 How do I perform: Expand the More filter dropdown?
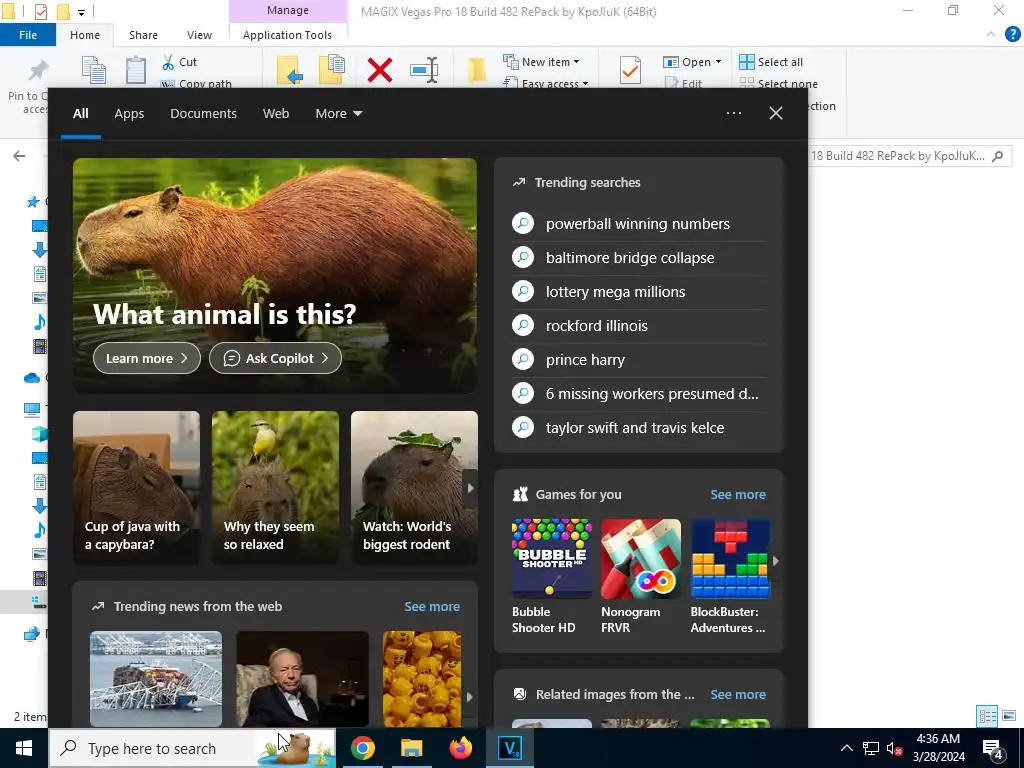[x=338, y=113]
